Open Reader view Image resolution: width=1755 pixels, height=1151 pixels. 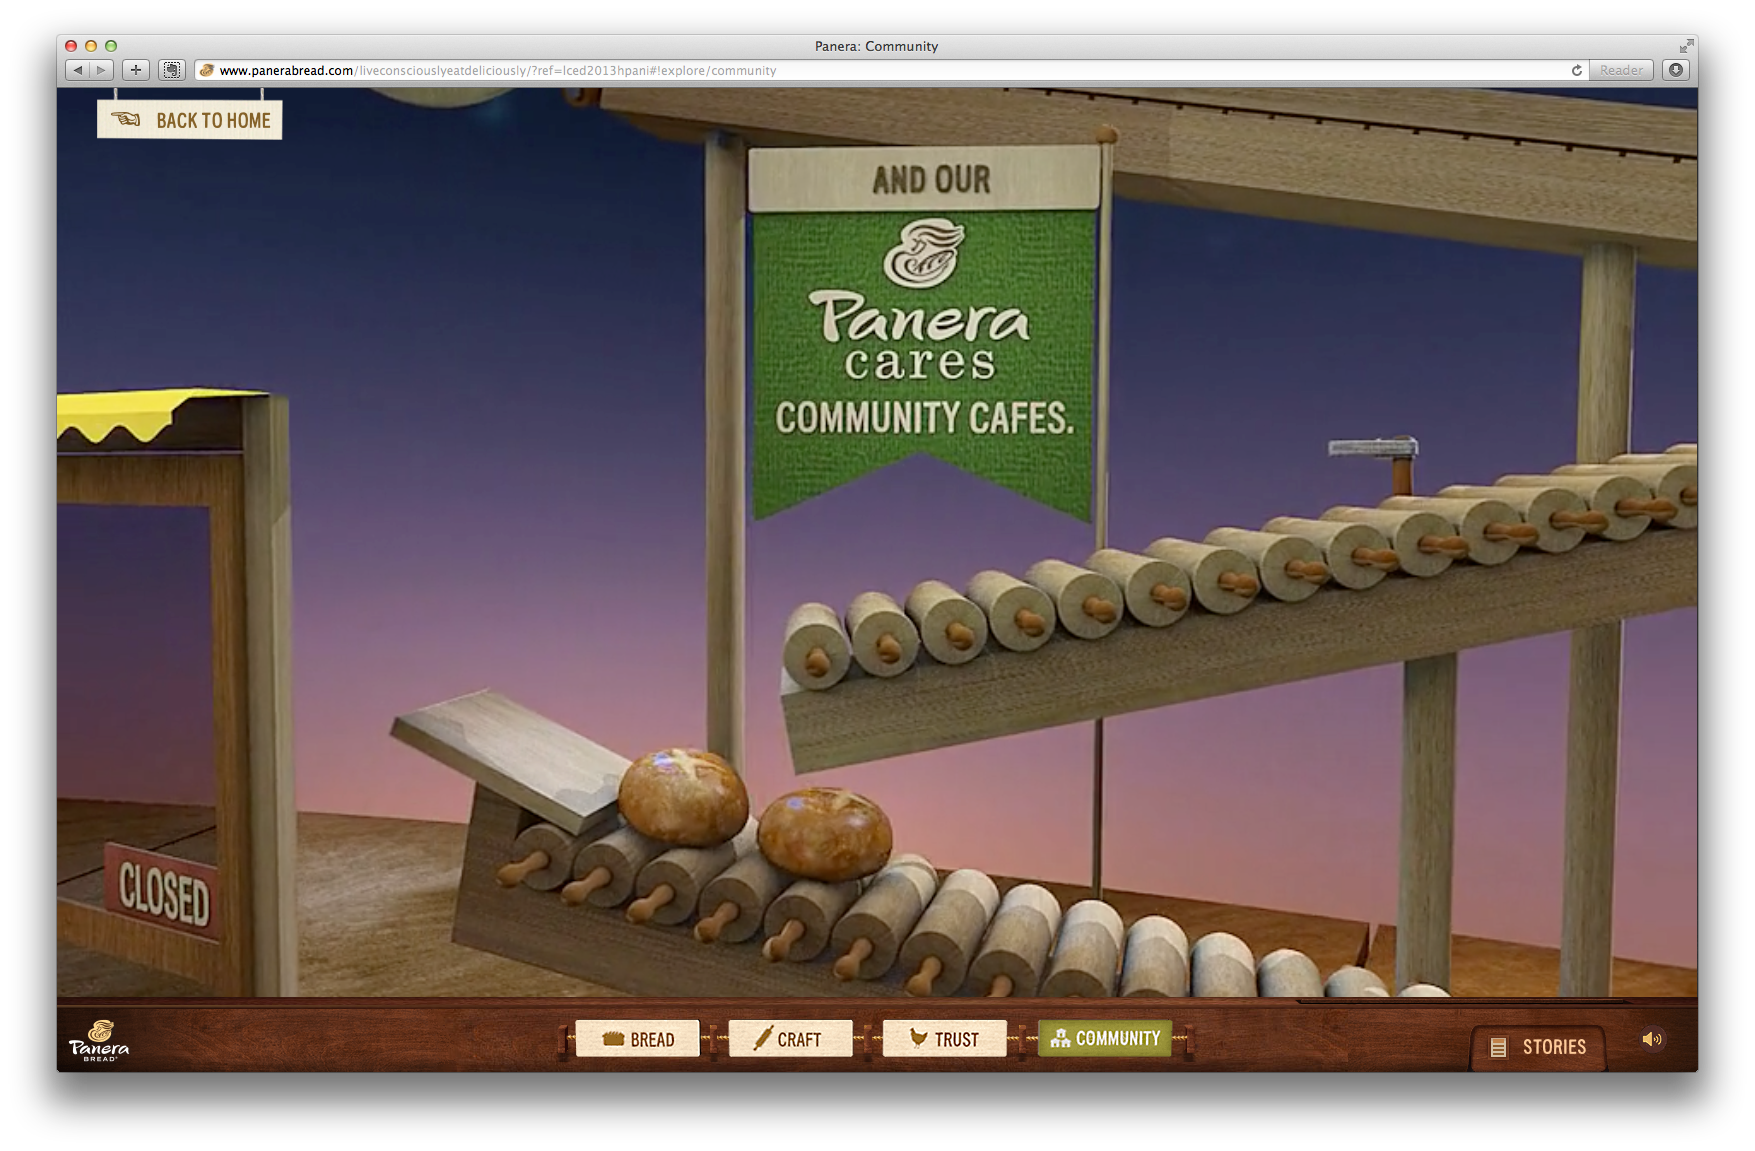tap(1620, 70)
